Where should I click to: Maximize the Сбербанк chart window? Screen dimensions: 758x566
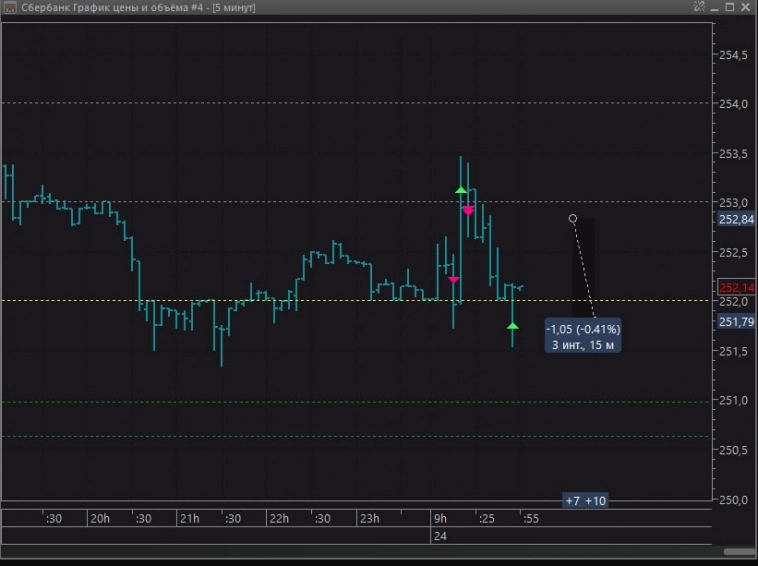click(x=728, y=7)
